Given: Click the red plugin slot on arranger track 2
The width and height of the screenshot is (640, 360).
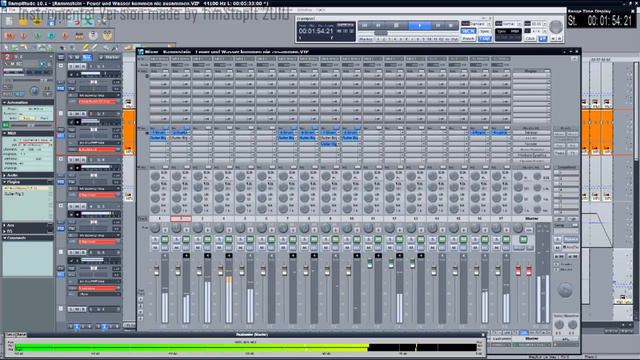Looking at the screenshot, I should pos(97,149).
